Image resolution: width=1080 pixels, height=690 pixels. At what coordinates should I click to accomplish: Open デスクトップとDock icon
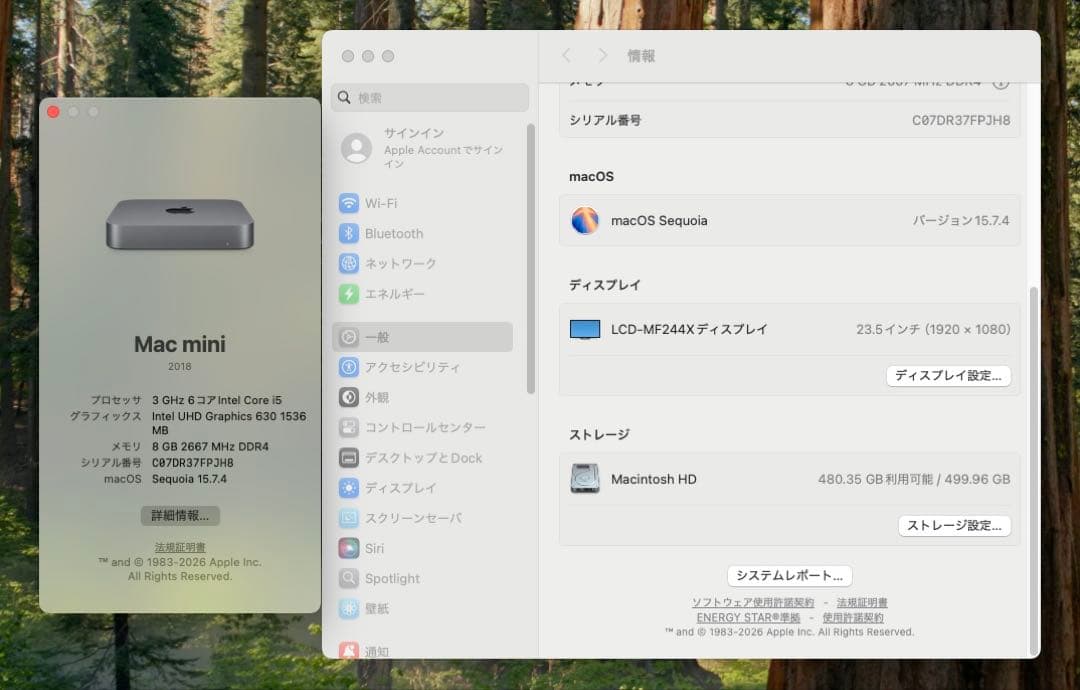349,458
